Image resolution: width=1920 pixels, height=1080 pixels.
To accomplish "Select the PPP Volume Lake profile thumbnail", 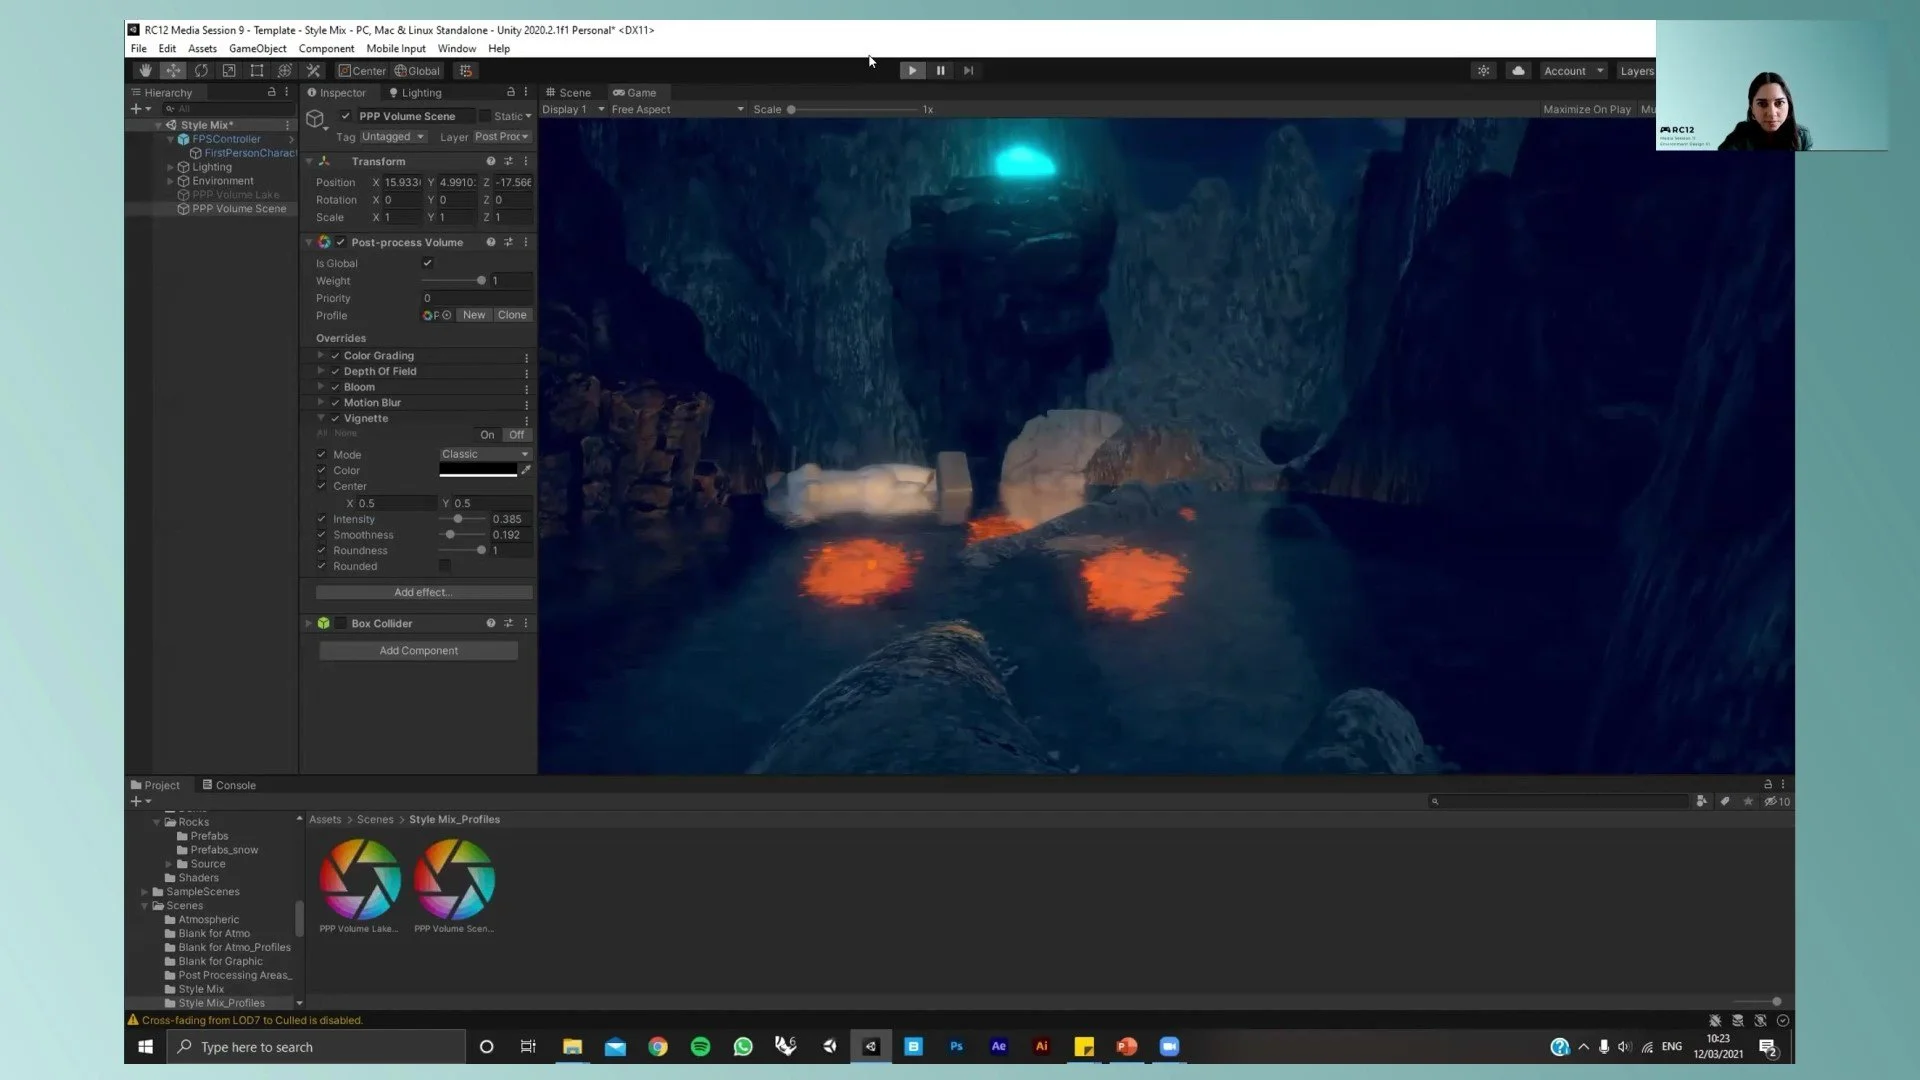I will point(359,880).
